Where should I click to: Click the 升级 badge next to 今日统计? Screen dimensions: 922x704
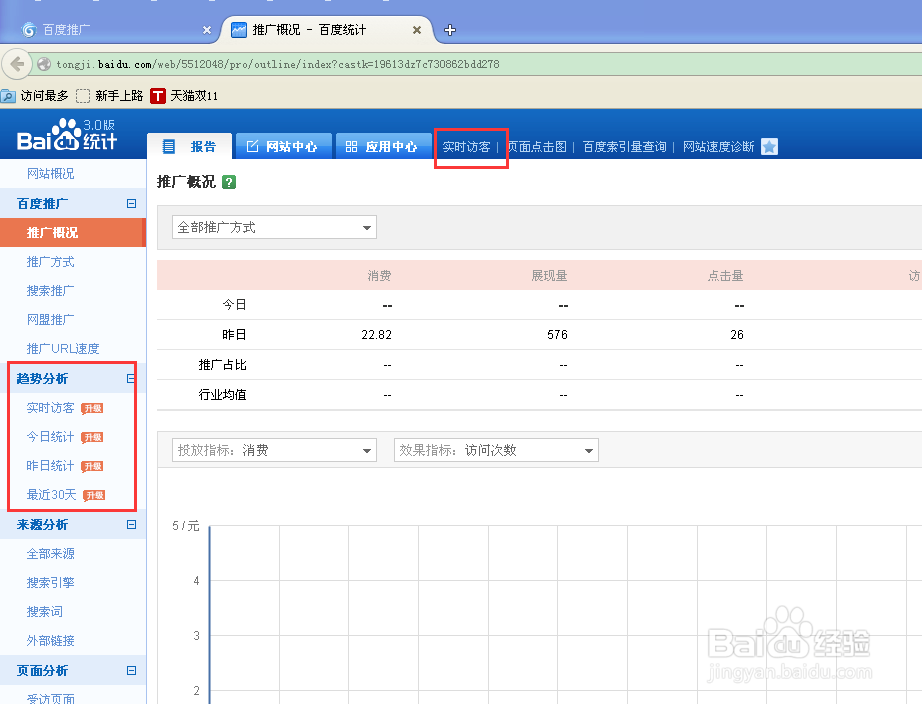(92, 437)
